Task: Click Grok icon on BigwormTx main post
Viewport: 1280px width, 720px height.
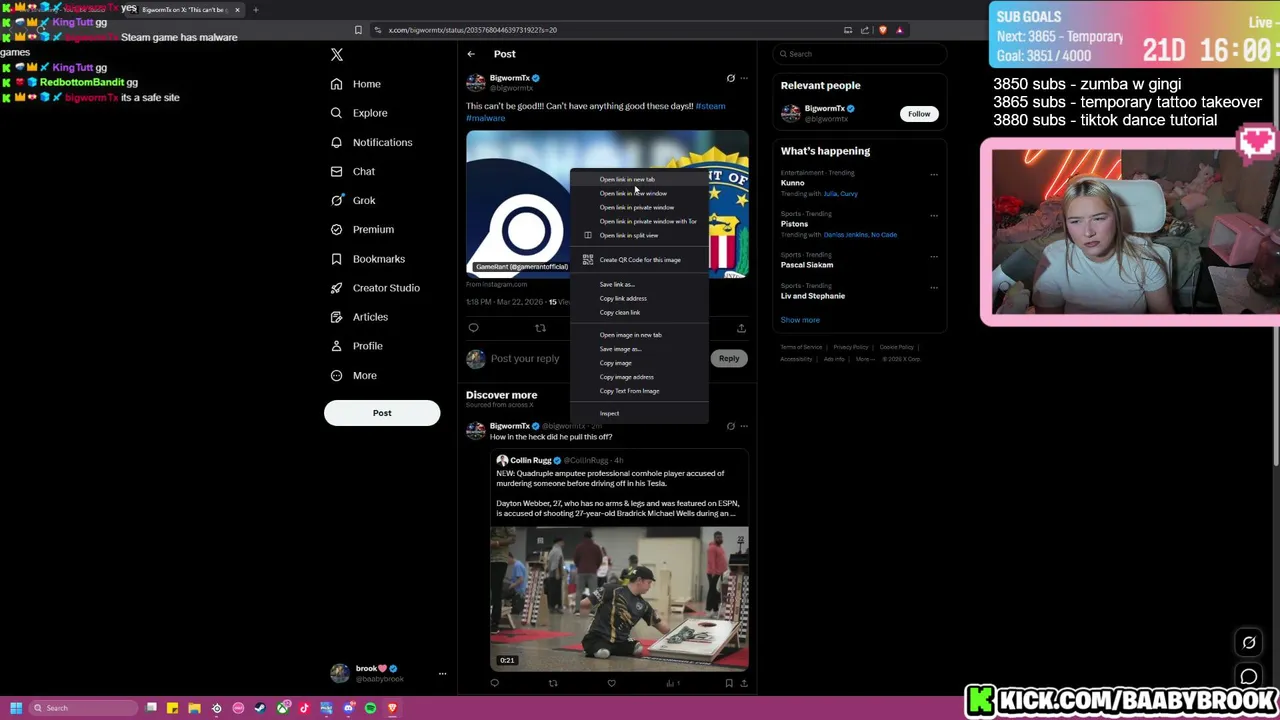Action: 730,78
